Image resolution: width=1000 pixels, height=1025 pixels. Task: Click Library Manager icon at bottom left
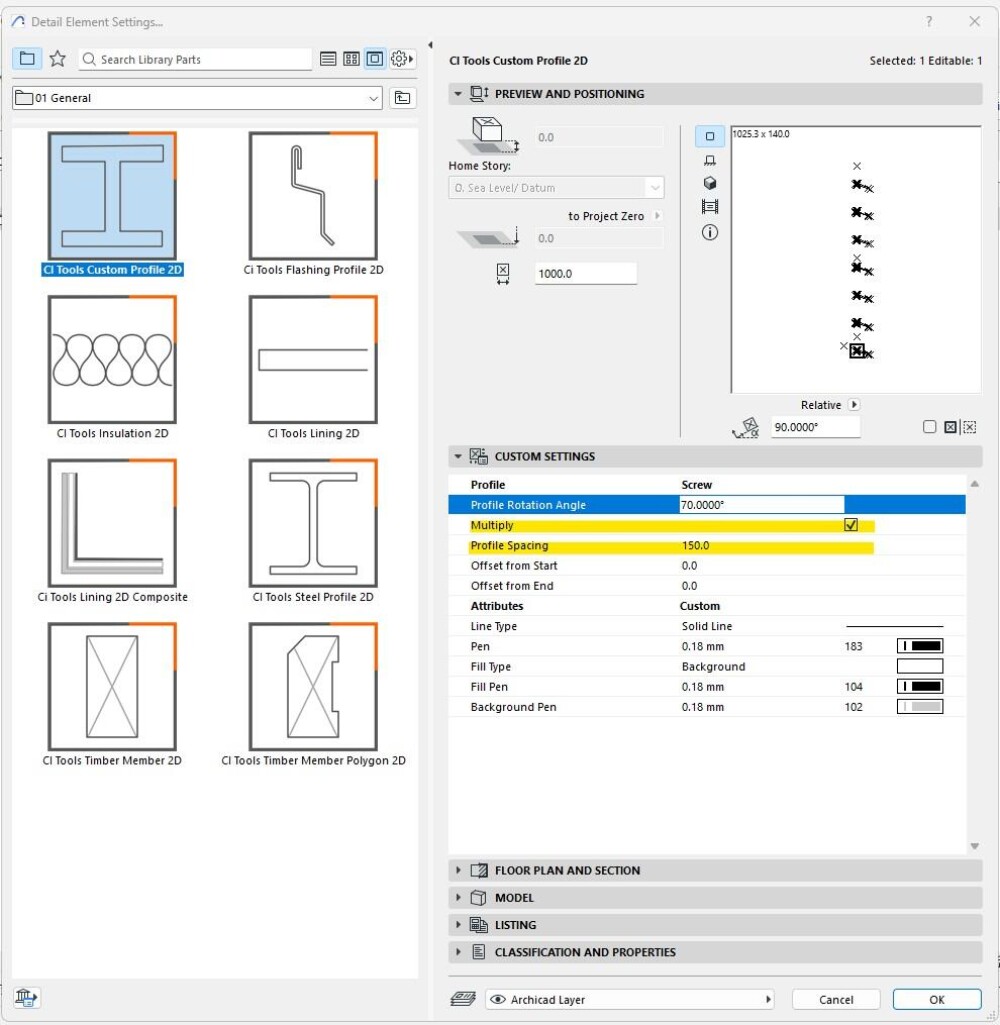point(26,997)
